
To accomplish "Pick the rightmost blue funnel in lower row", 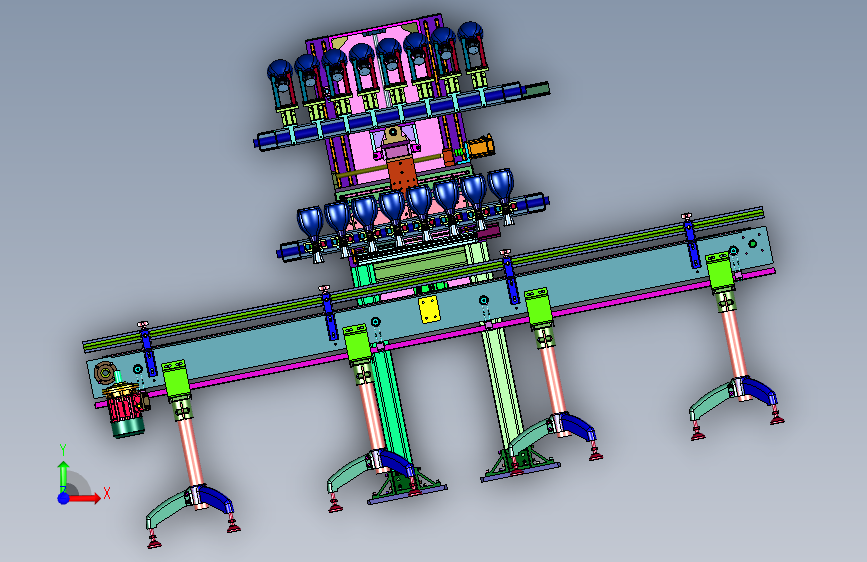I will (x=500, y=185).
